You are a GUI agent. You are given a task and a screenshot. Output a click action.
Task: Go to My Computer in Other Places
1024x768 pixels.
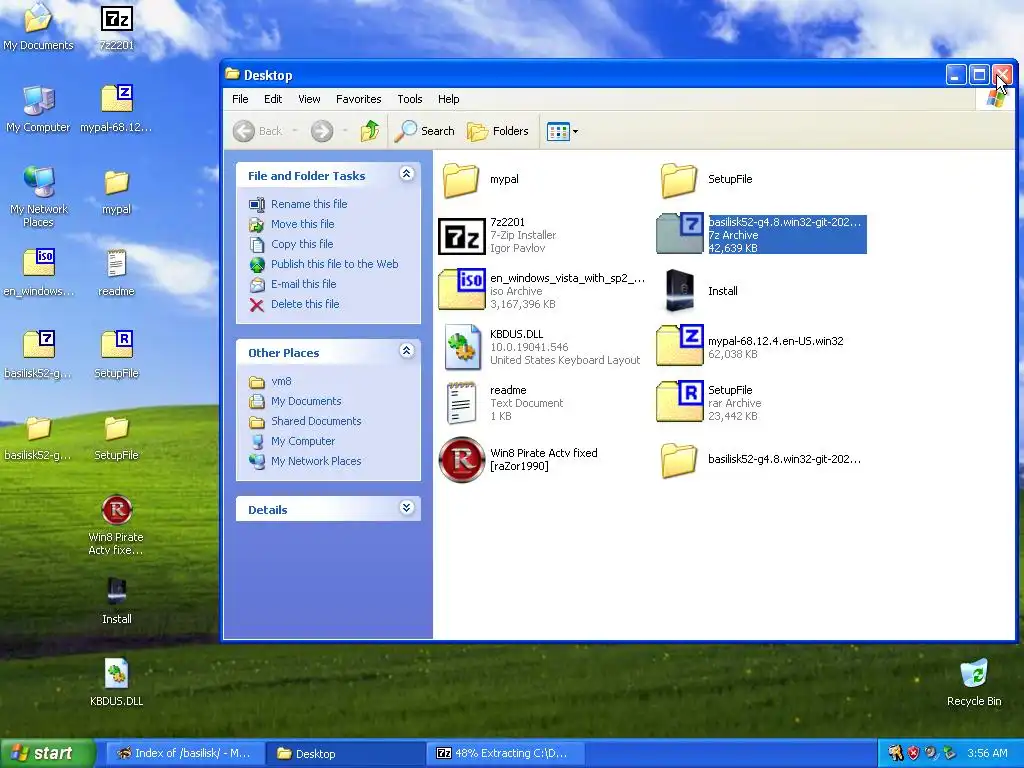(292, 441)
